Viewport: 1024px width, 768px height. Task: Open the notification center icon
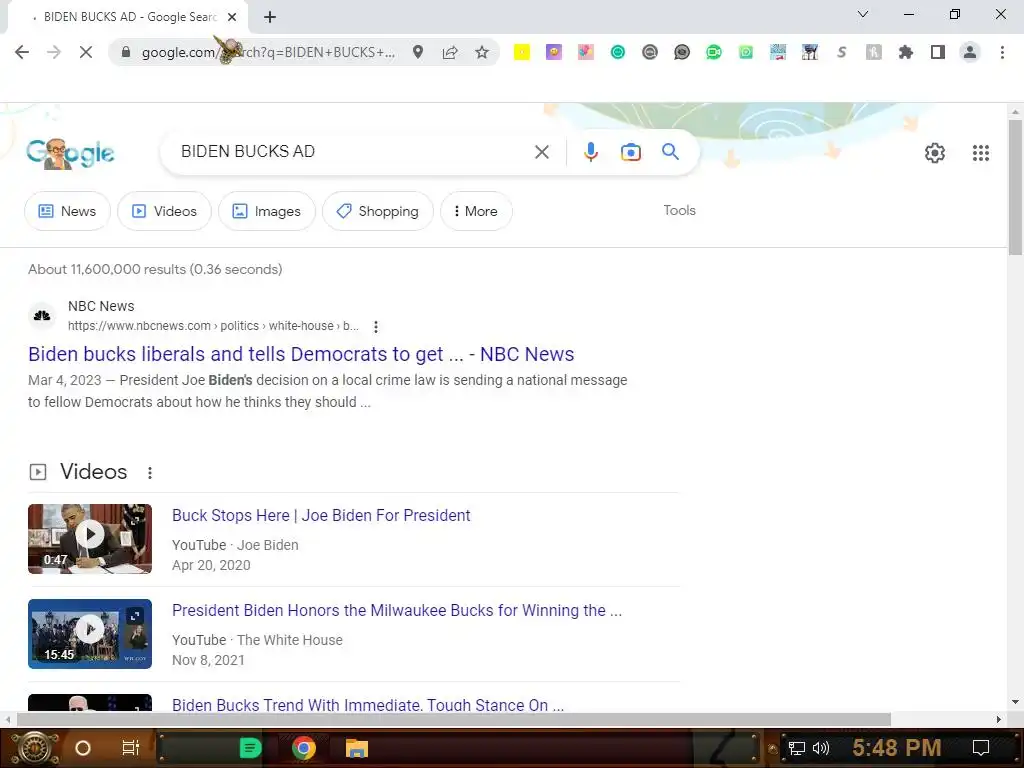pyautogui.click(x=980, y=748)
